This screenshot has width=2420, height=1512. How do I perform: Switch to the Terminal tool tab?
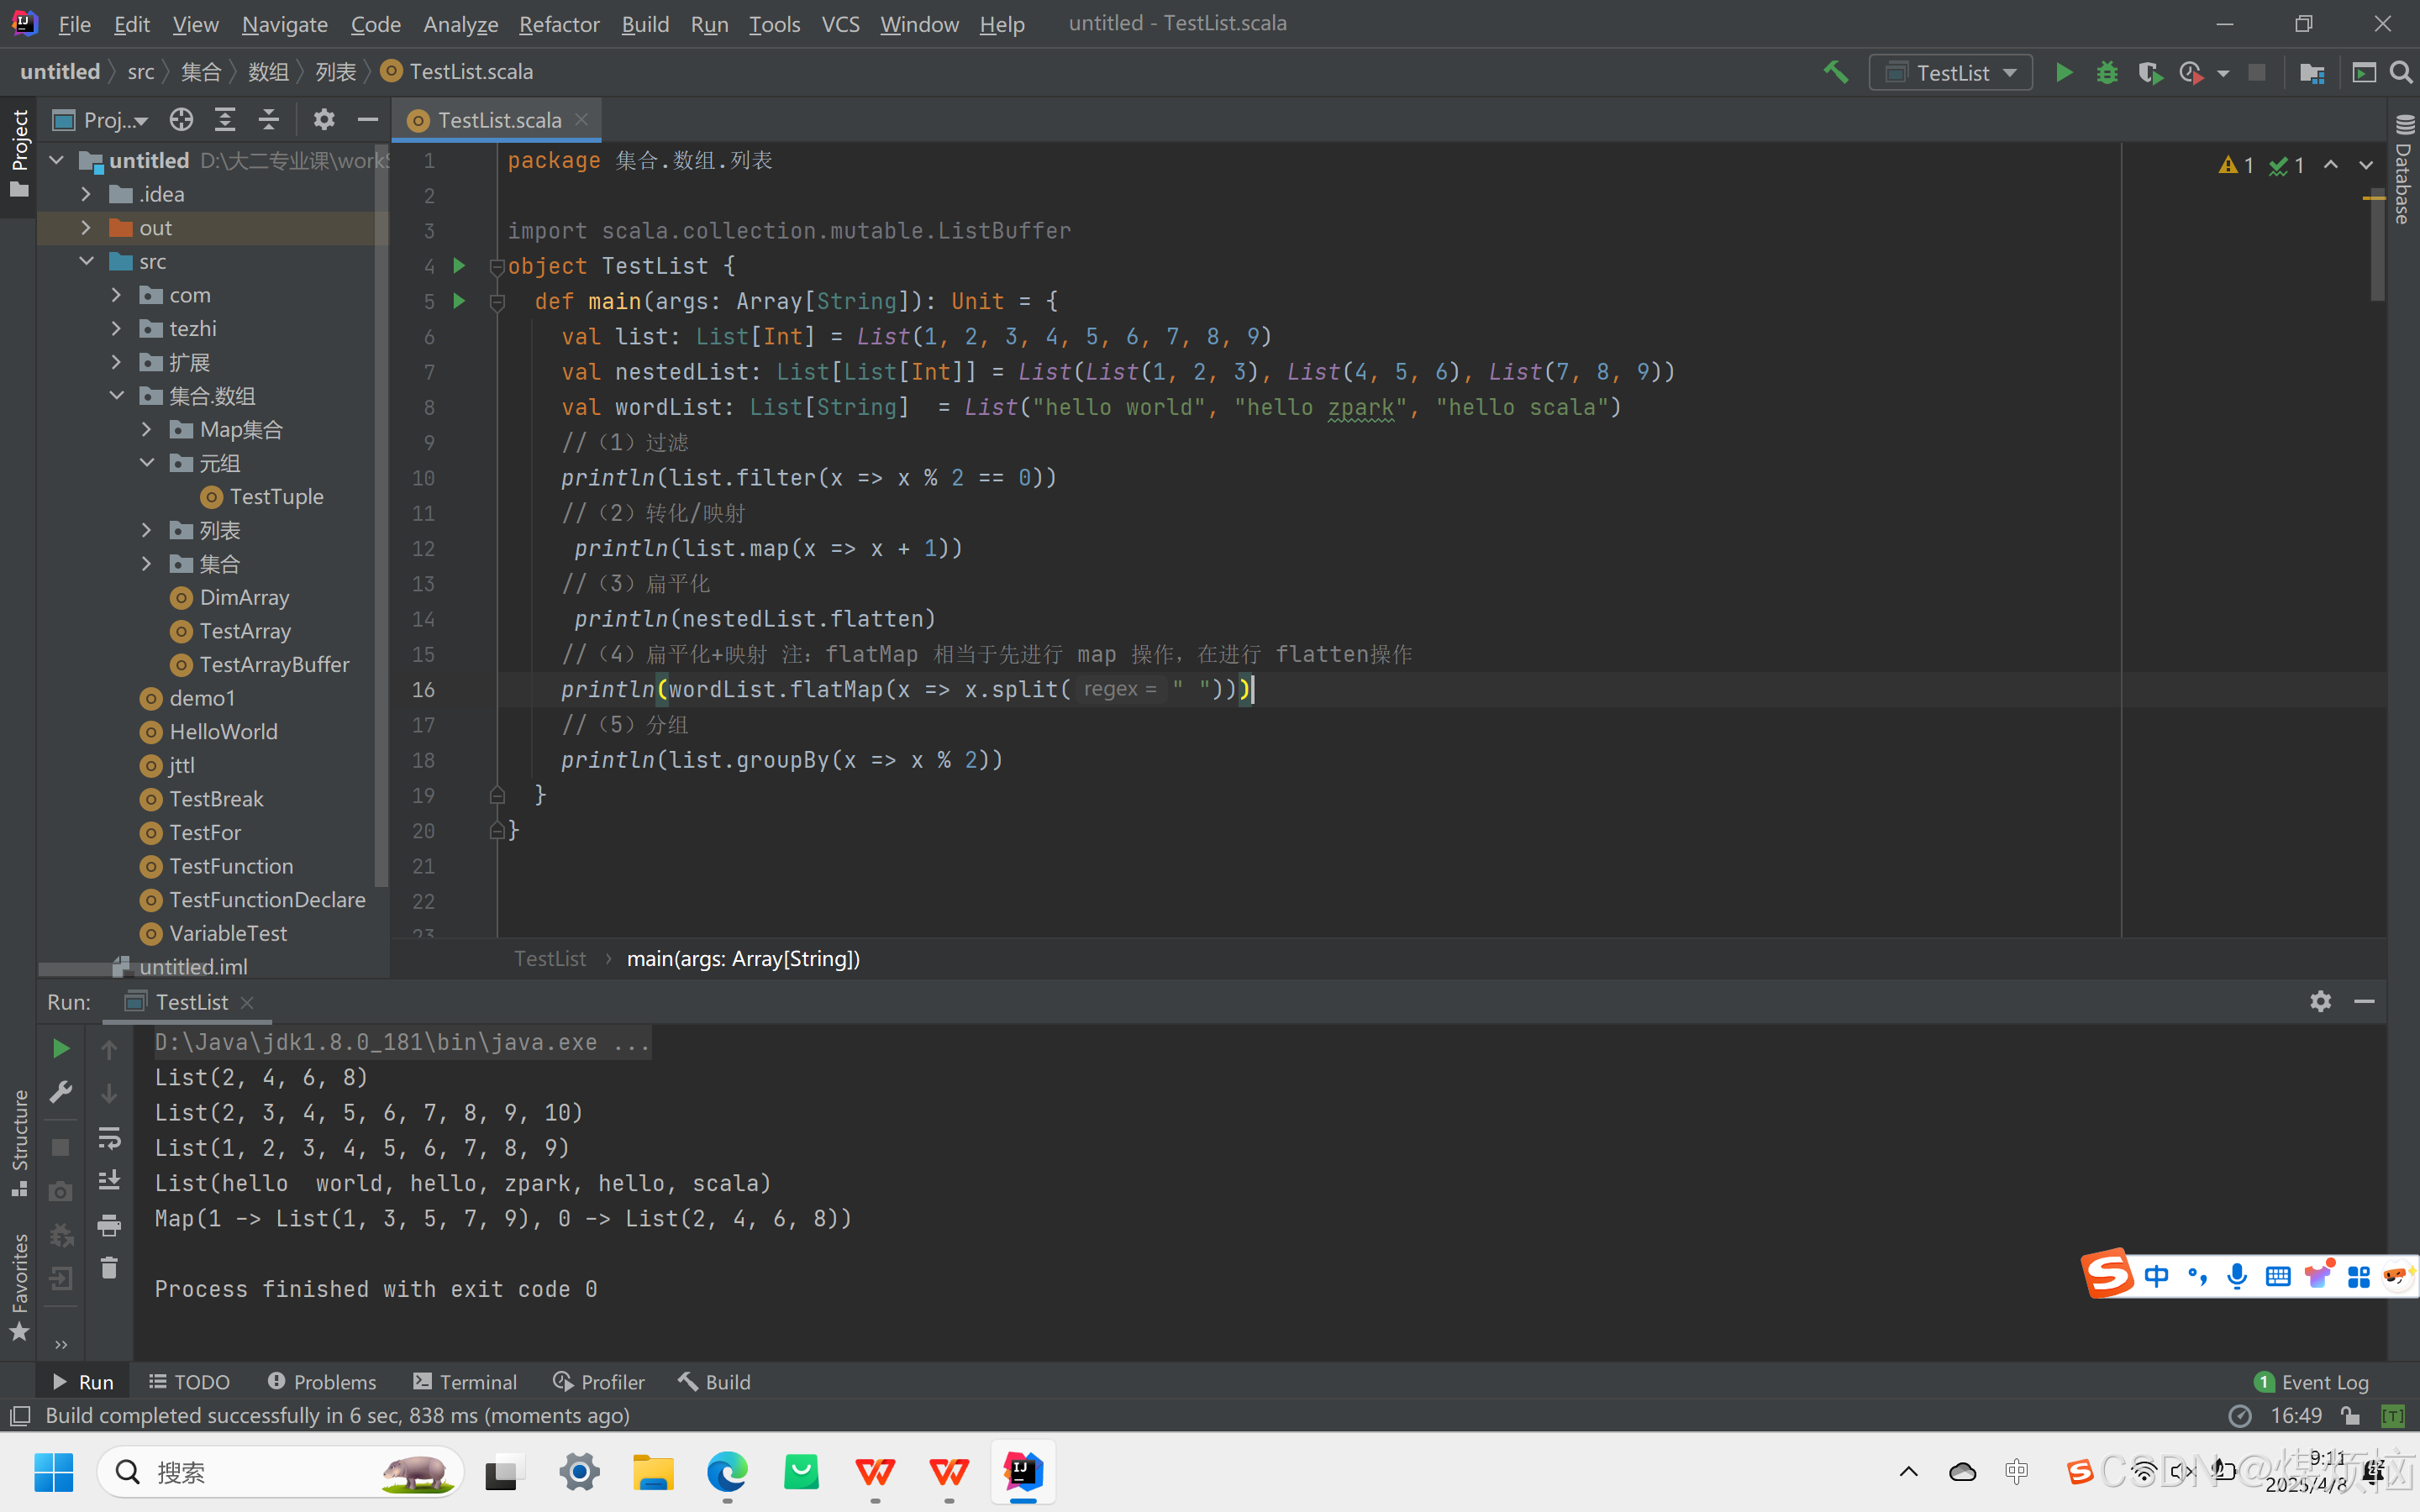[x=465, y=1382]
